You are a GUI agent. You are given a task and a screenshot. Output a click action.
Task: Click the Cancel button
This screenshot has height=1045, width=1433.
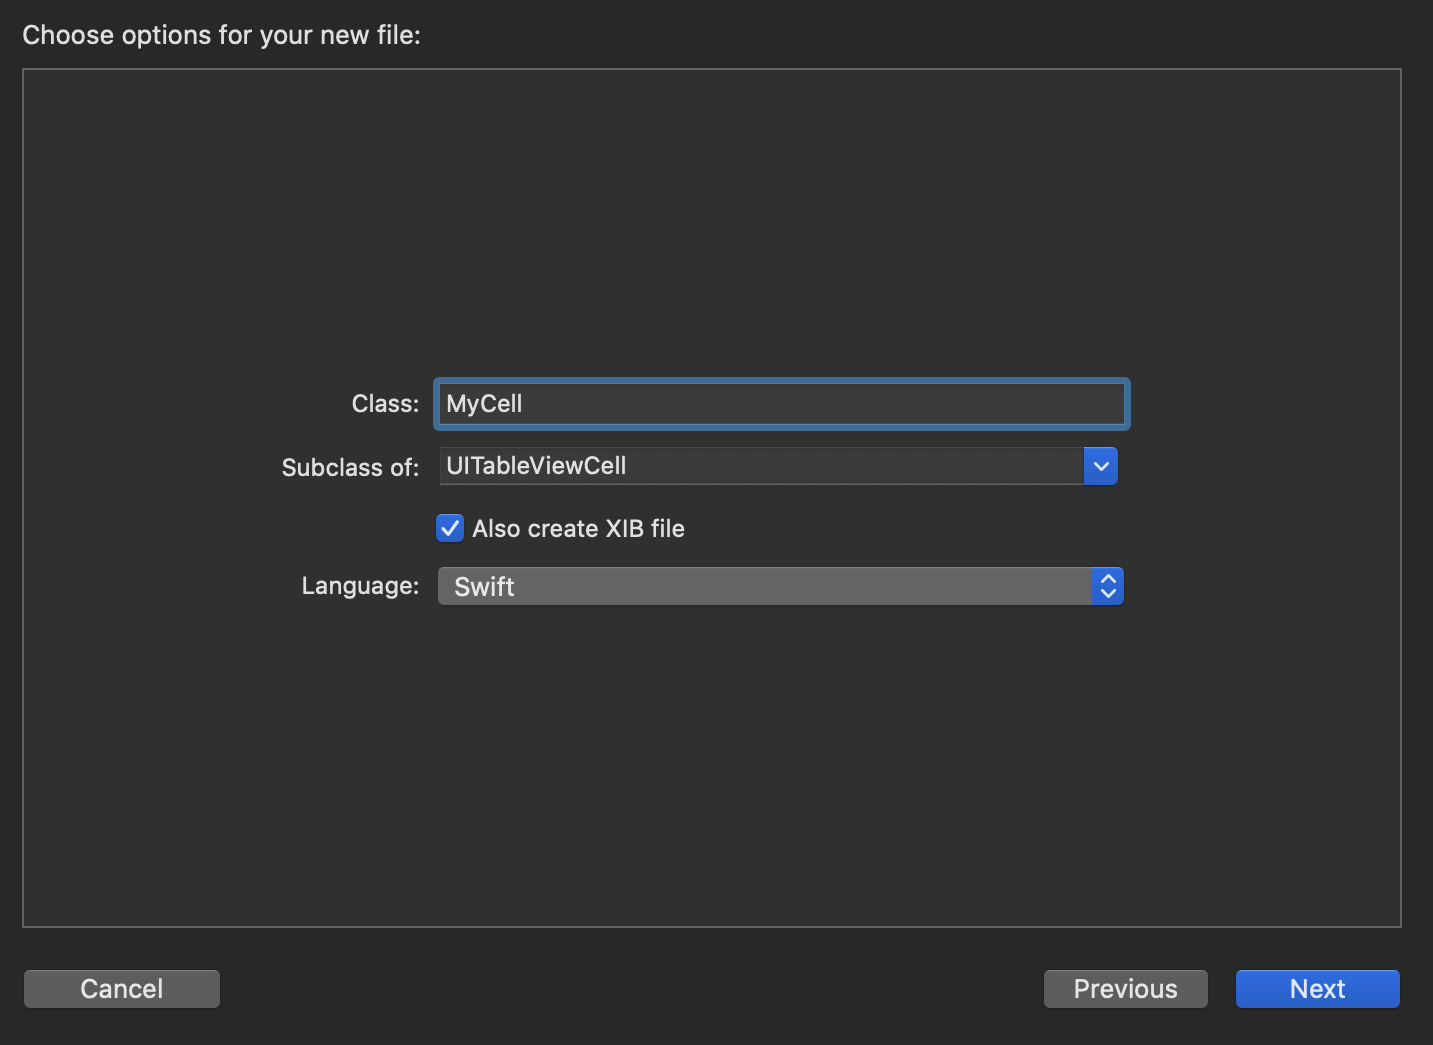point(122,989)
